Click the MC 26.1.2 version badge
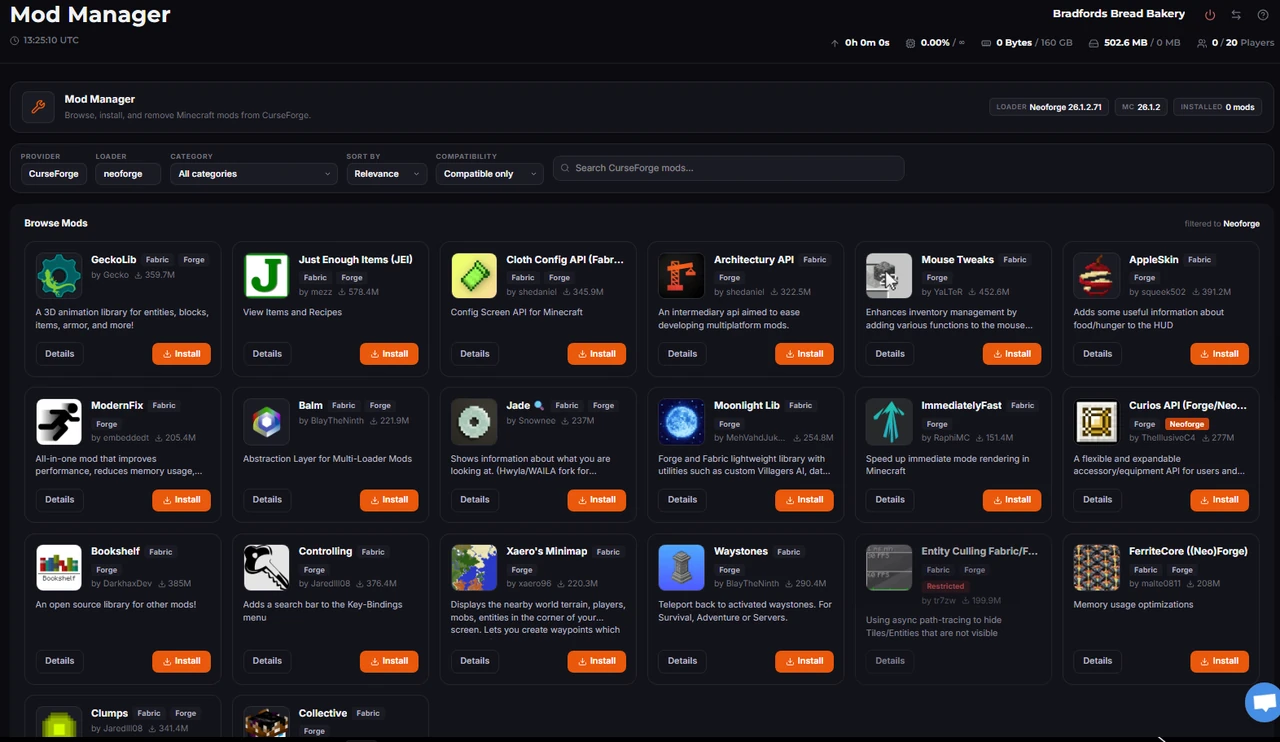The image size is (1280, 742). coord(1141,107)
